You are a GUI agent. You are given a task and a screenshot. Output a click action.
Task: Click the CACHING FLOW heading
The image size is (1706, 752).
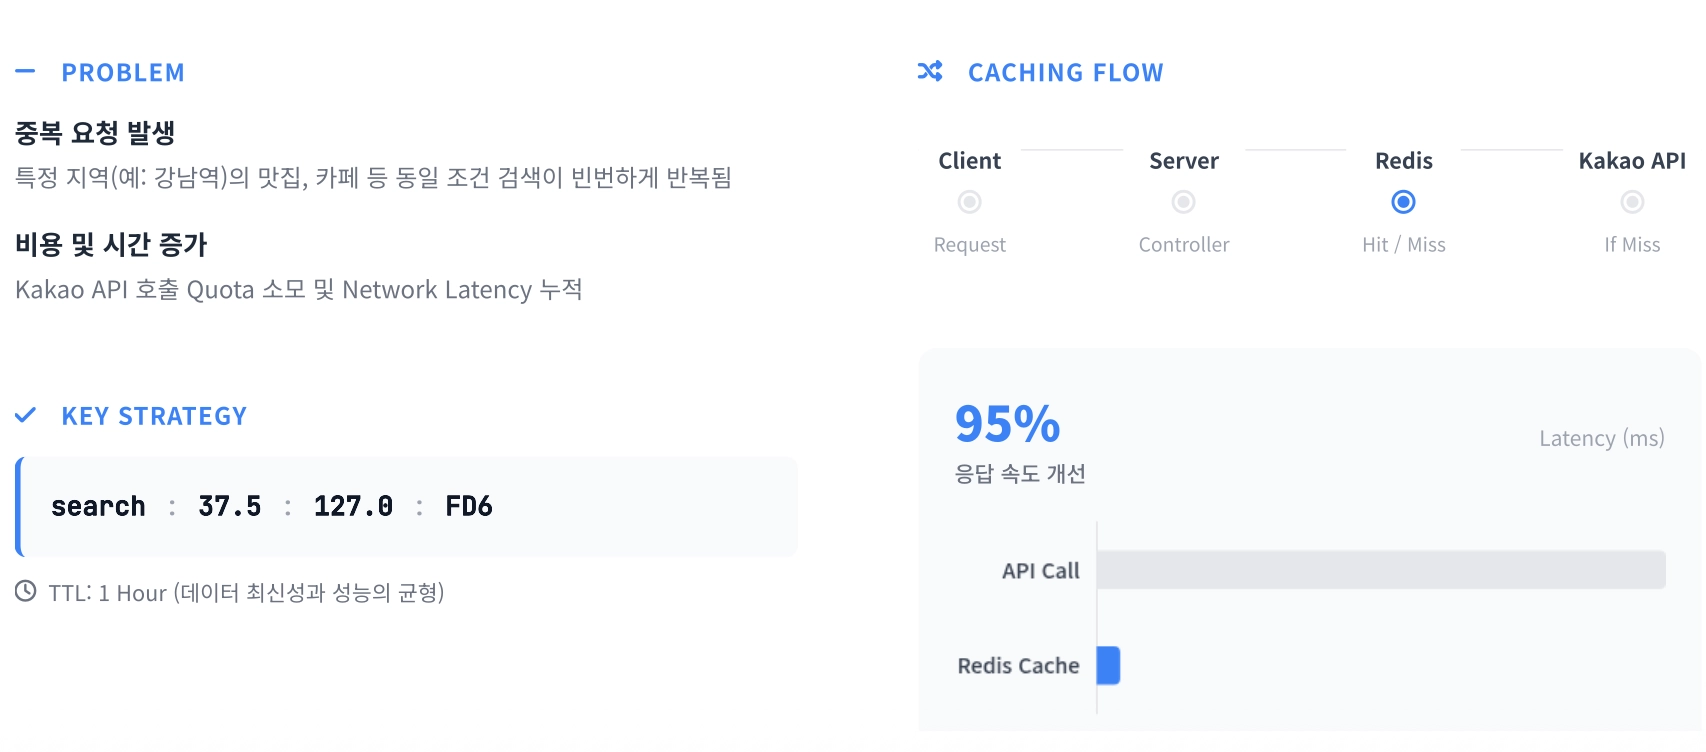click(x=1065, y=73)
